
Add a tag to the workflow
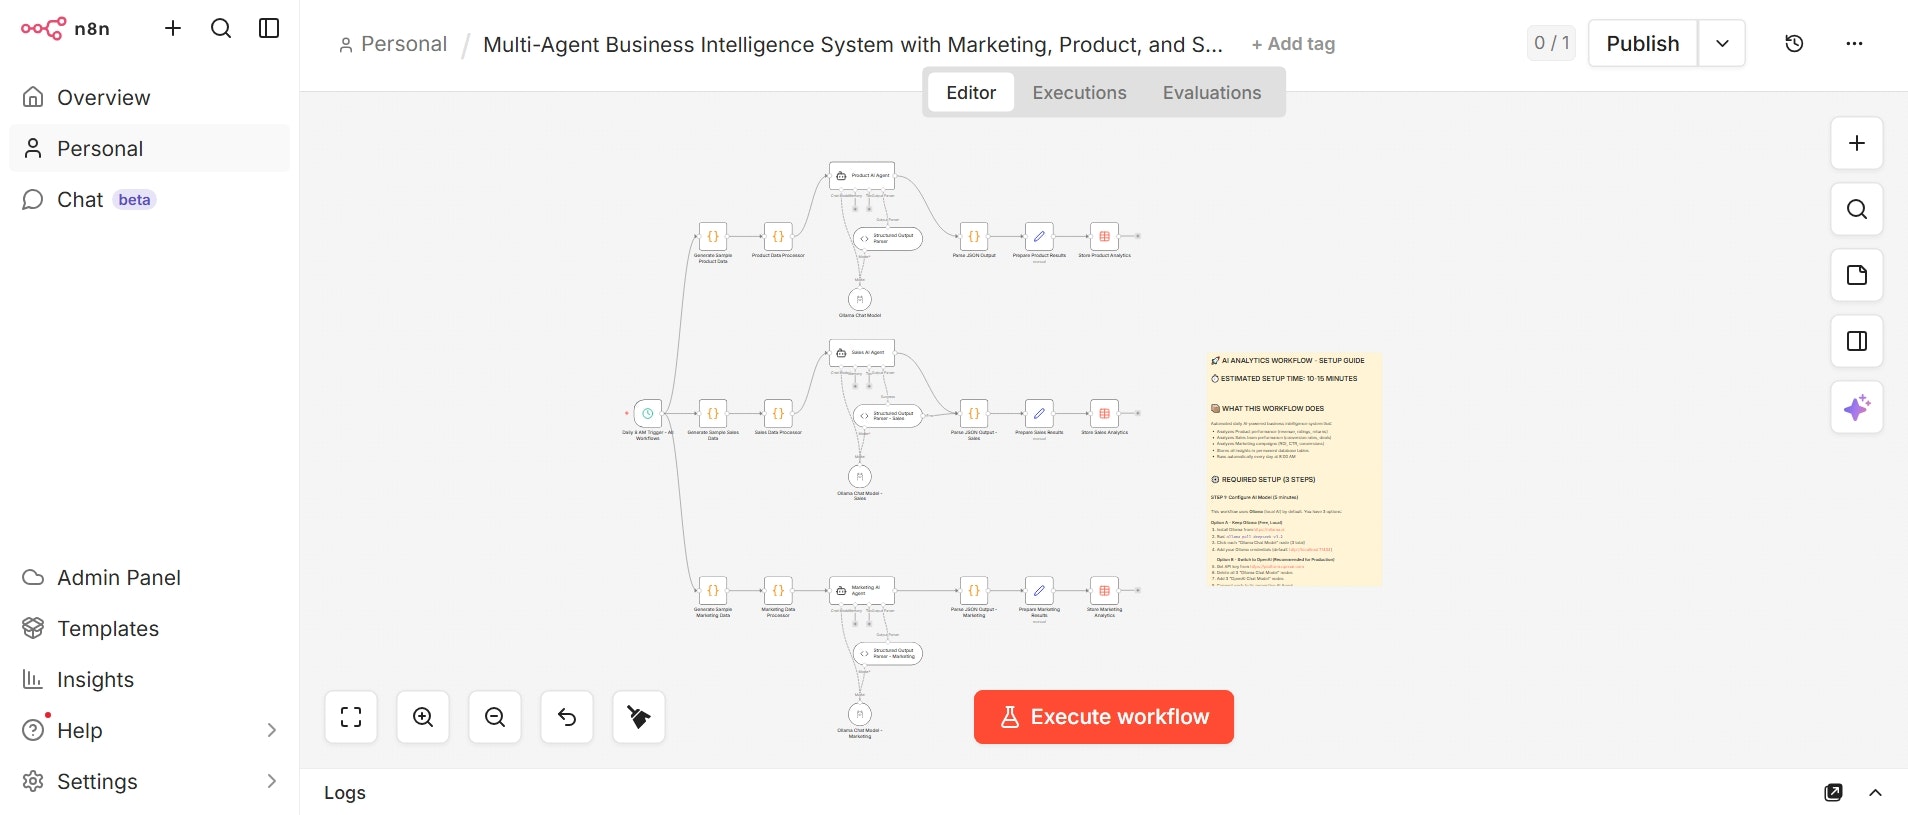(1293, 44)
